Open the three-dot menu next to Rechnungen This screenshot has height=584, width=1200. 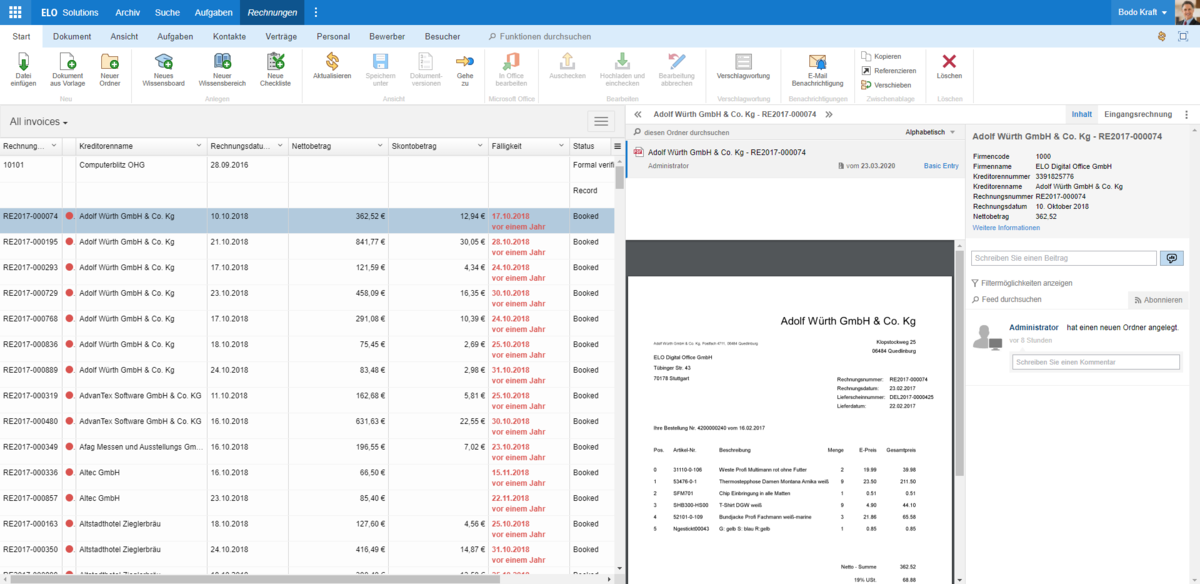pos(316,12)
